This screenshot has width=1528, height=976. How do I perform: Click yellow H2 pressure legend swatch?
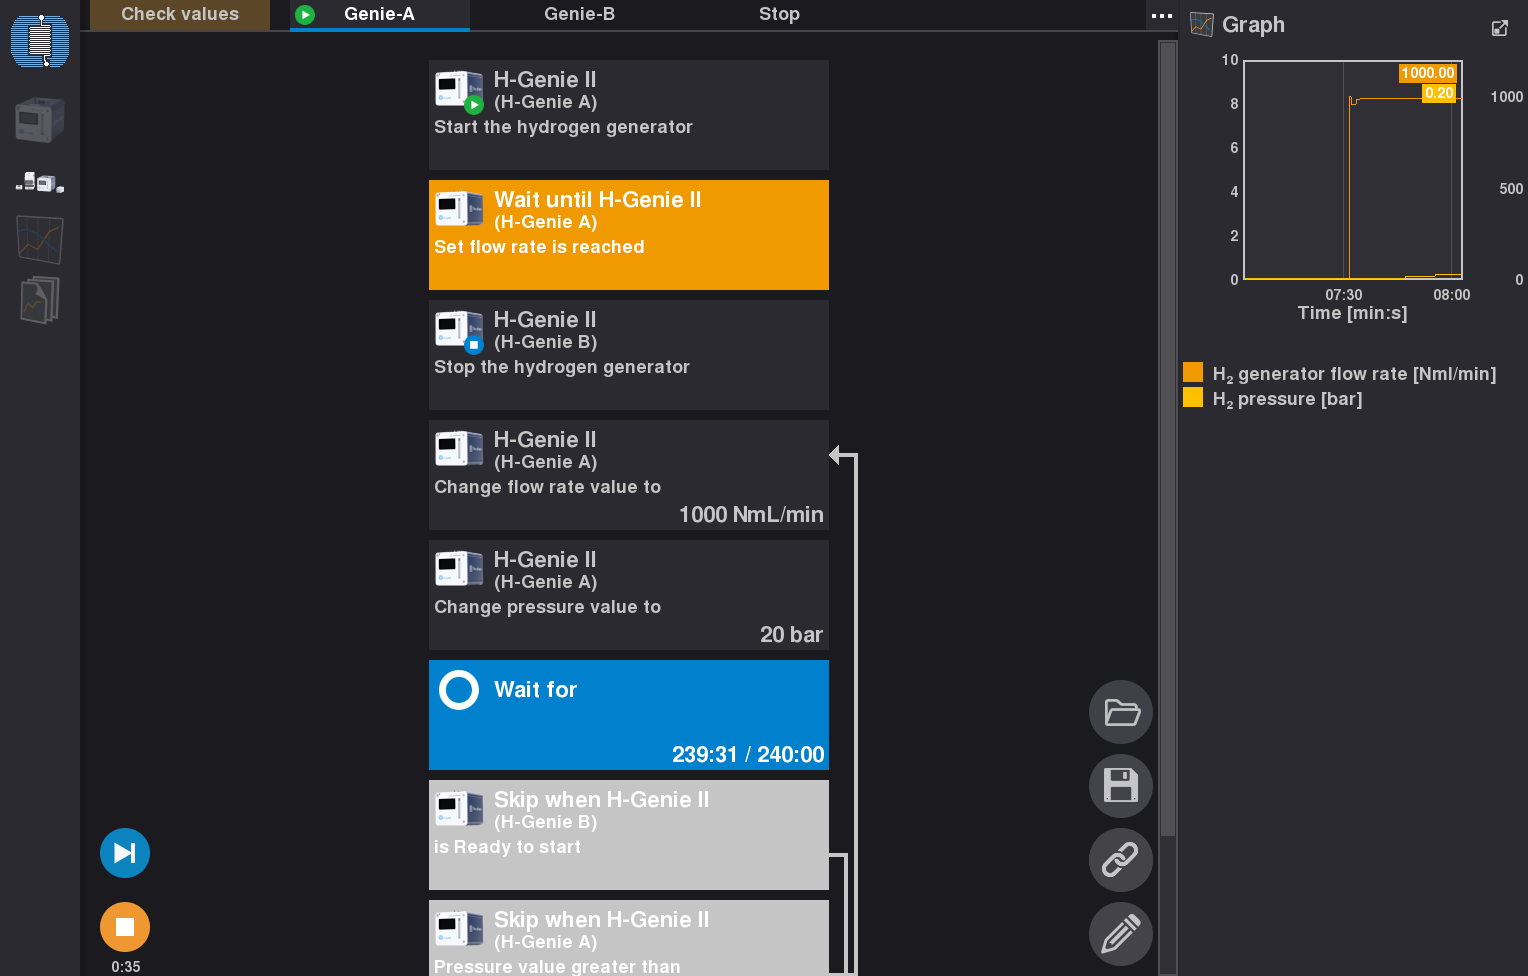tap(1193, 397)
